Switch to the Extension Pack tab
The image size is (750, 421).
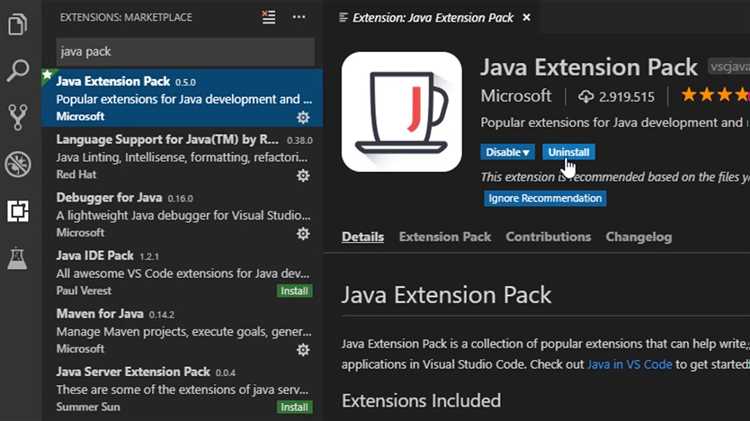coord(445,237)
